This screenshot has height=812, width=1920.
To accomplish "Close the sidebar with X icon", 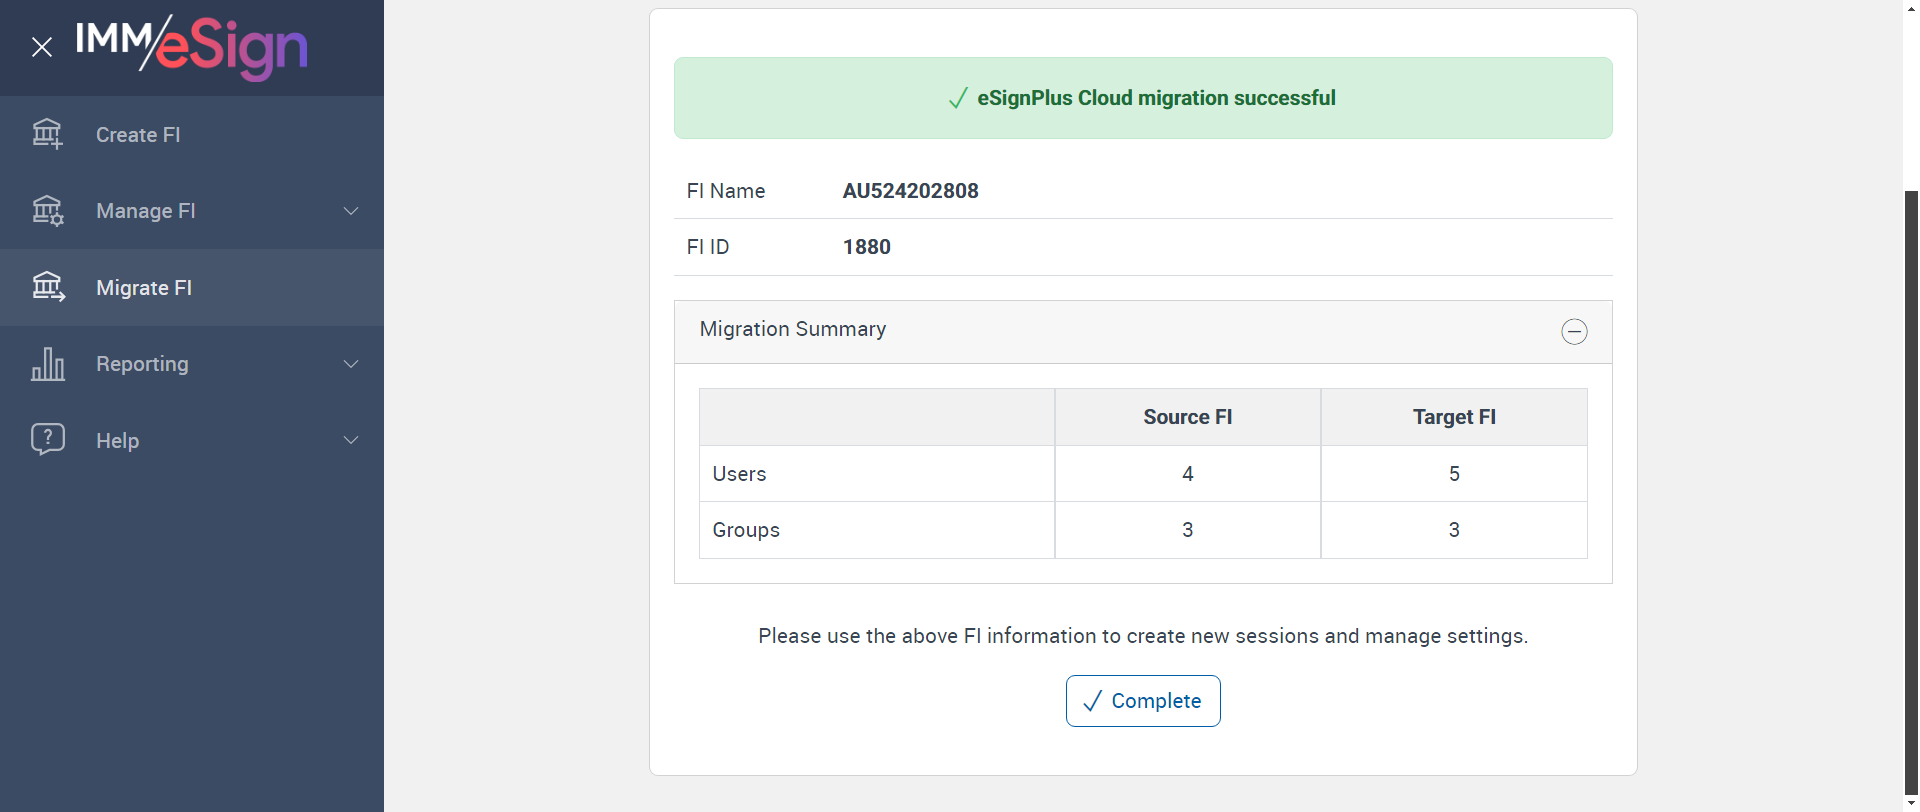I will click(41, 47).
